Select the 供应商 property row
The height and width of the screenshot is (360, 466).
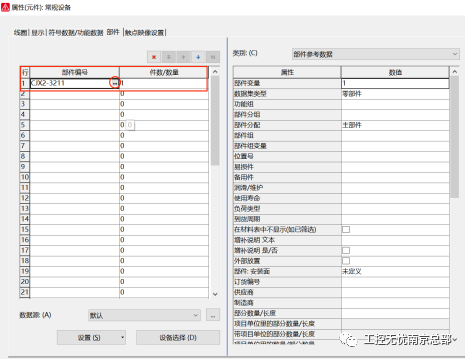pyautogui.click(x=341, y=292)
